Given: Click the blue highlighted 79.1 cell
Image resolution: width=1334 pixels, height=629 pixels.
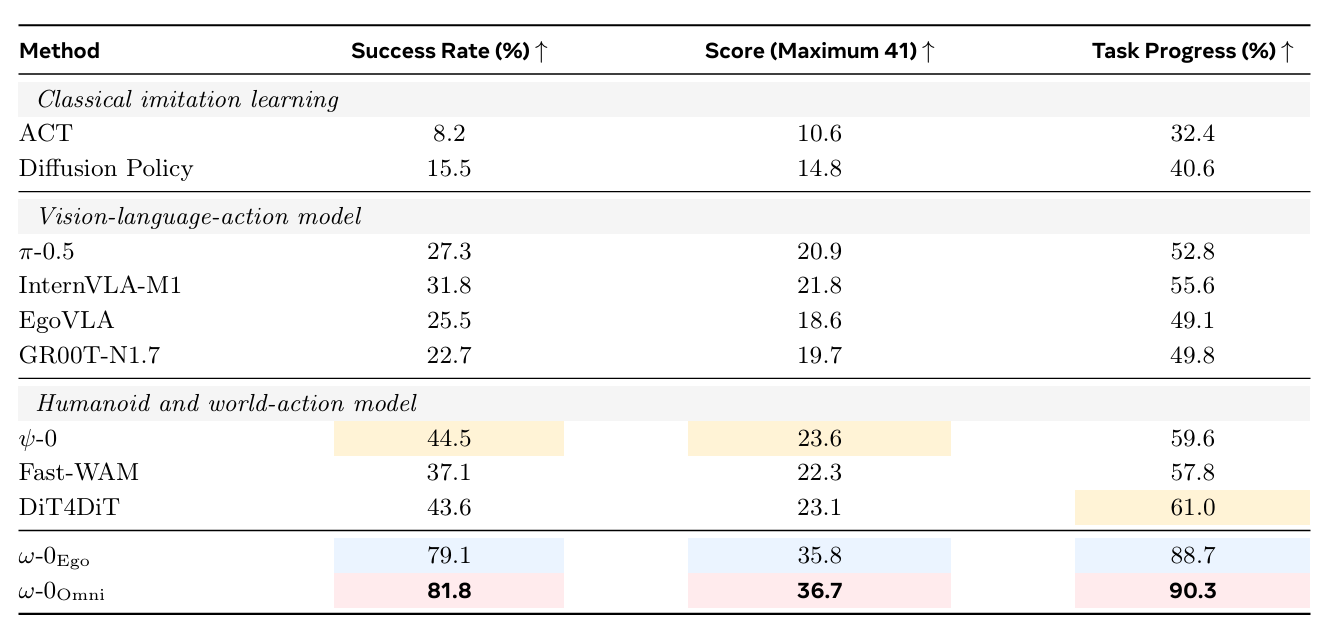Looking at the screenshot, I should (449, 556).
